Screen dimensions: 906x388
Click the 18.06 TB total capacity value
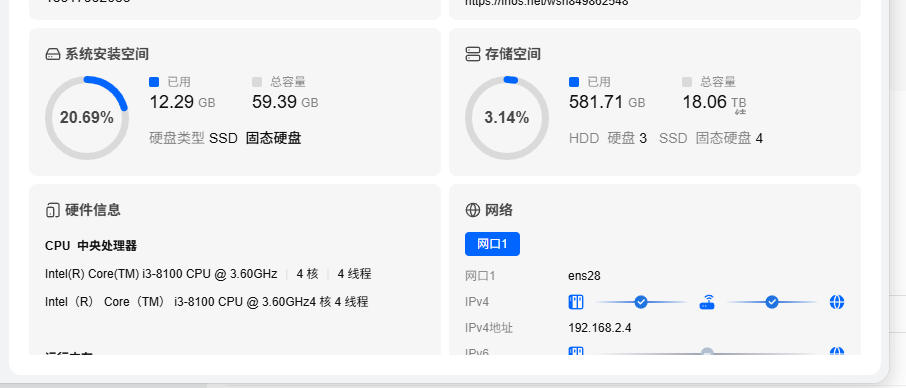pyautogui.click(x=715, y=103)
